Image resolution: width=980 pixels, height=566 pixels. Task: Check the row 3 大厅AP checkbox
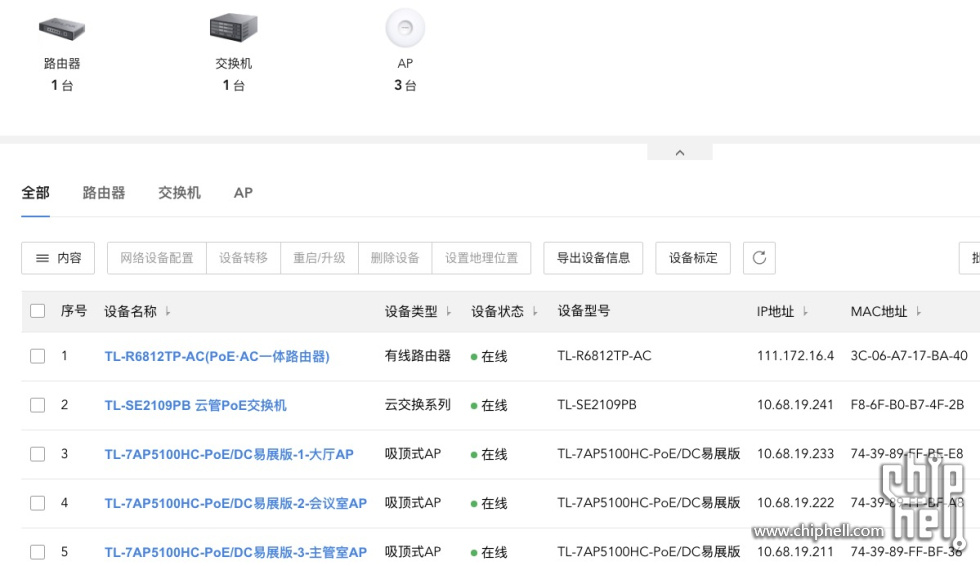[38, 454]
